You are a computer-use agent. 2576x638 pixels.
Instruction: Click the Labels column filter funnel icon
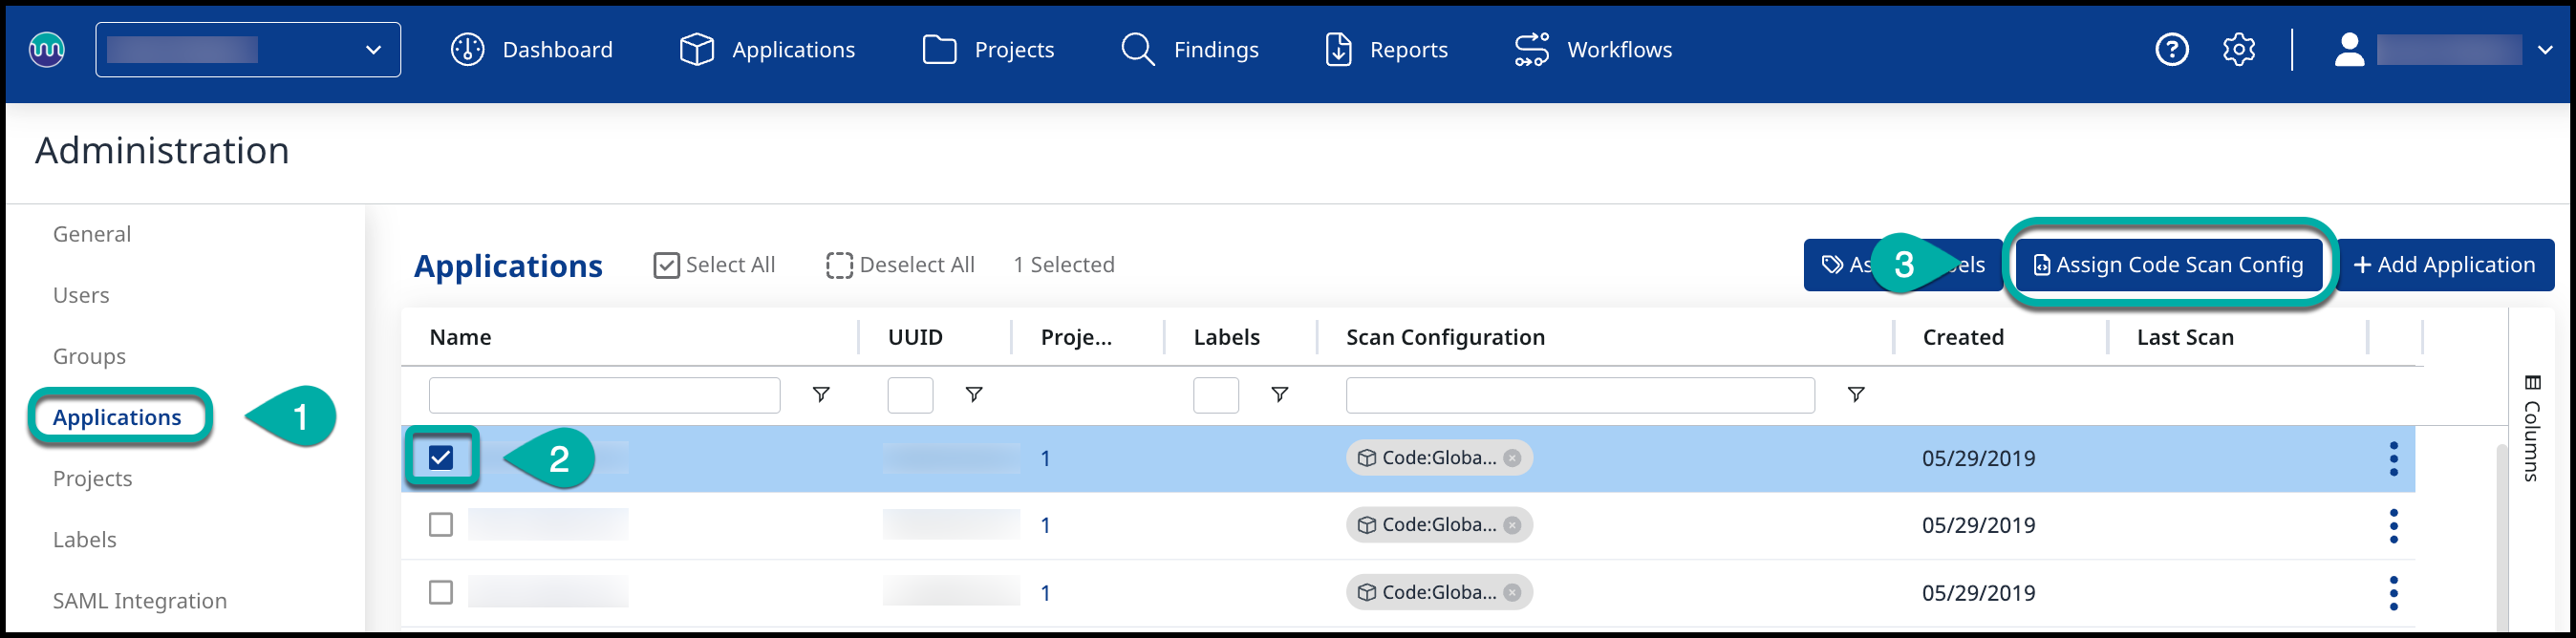[x=1278, y=395]
